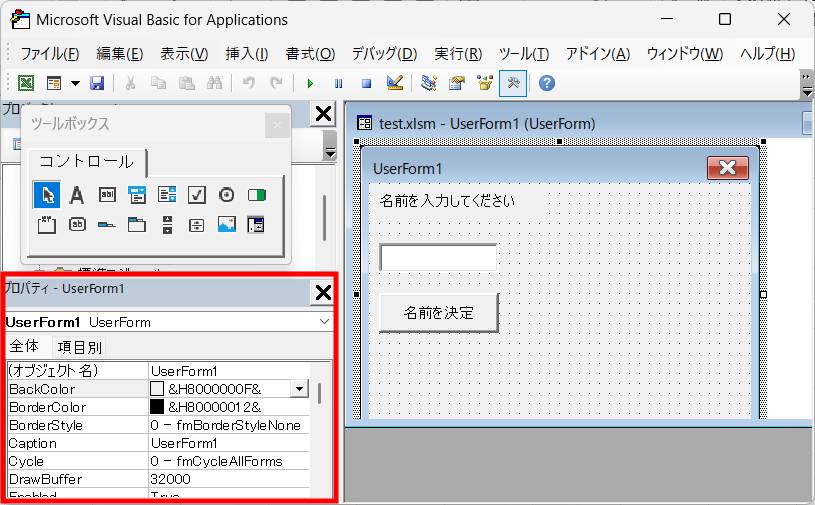
Task: Switch to the 項目別 properties tab
Action: (x=80, y=347)
